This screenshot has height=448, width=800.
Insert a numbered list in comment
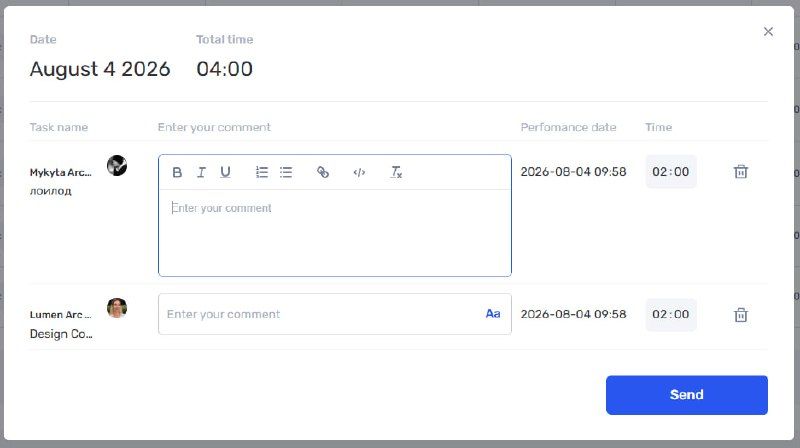(x=262, y=172)
